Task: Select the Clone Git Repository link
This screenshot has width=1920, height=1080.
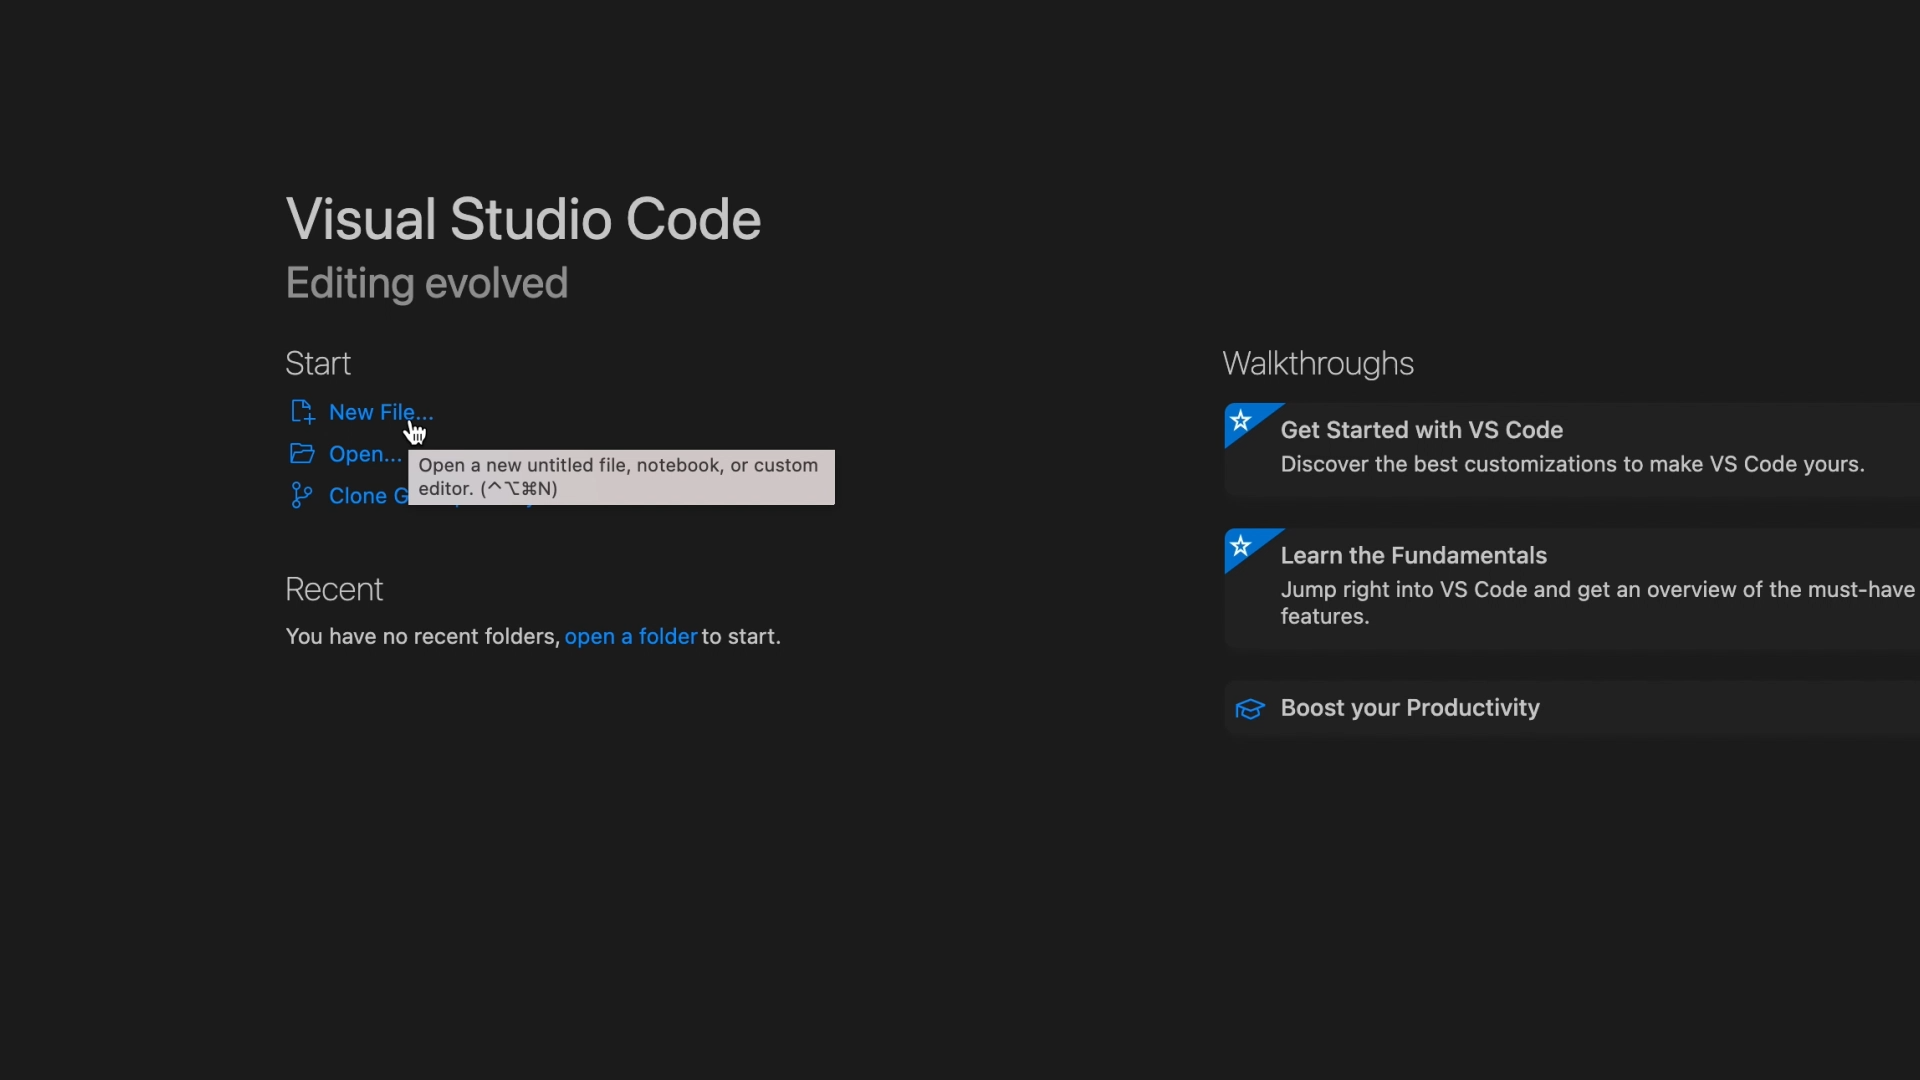Action: 368,496
